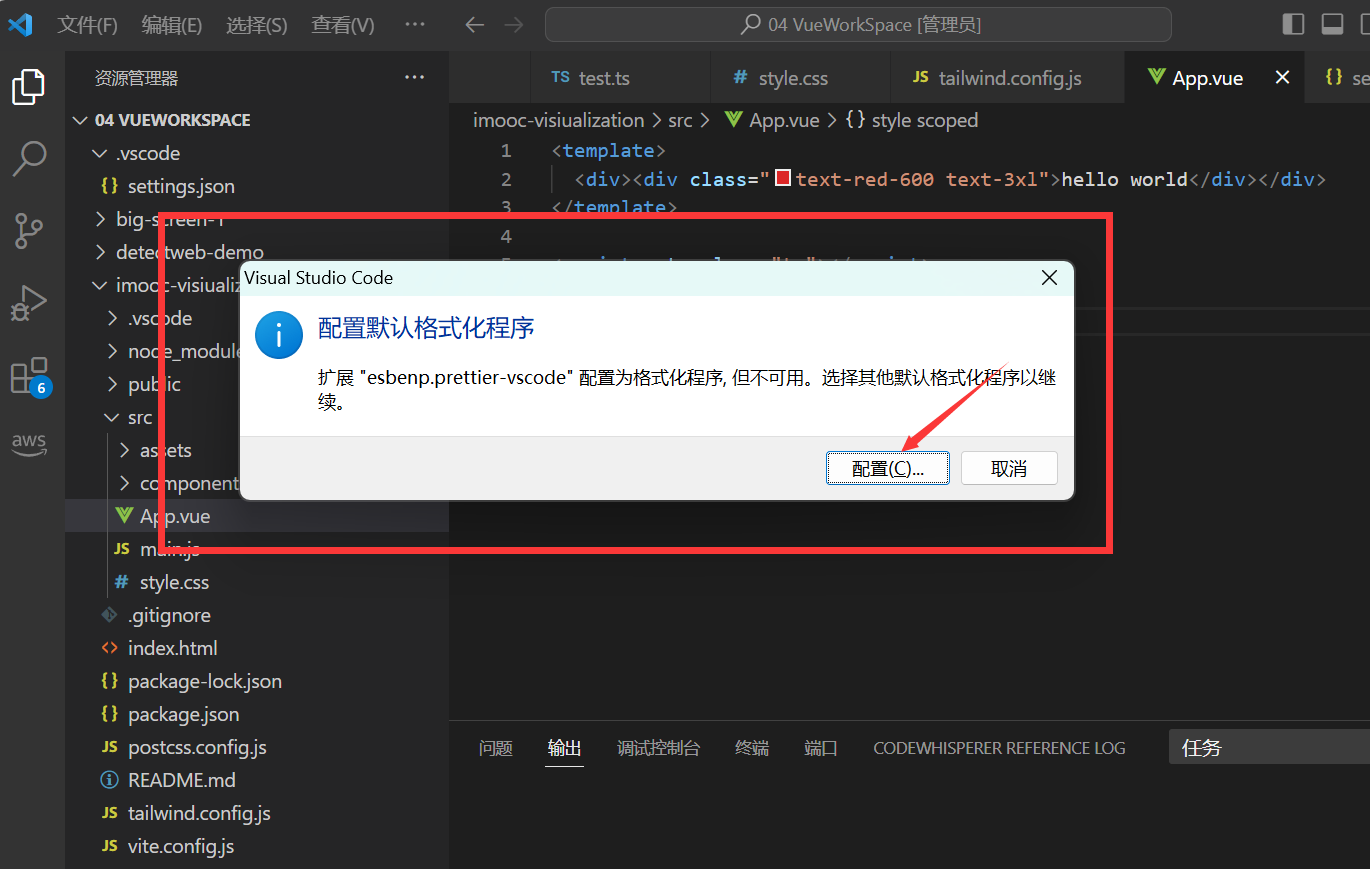Switch to the 终端 panel tab
This screenshot has height=869, width=1370.
coord(752,748)
